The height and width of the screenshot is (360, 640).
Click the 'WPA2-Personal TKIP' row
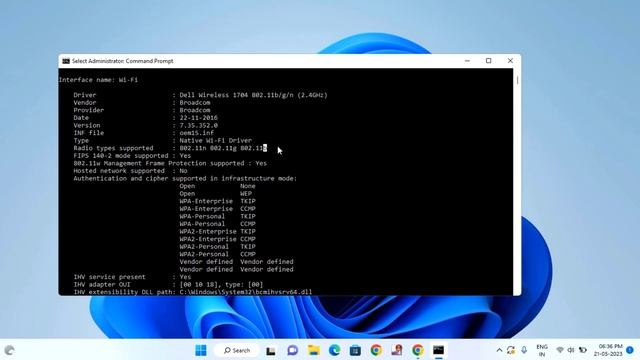click(x=217, y=247)
